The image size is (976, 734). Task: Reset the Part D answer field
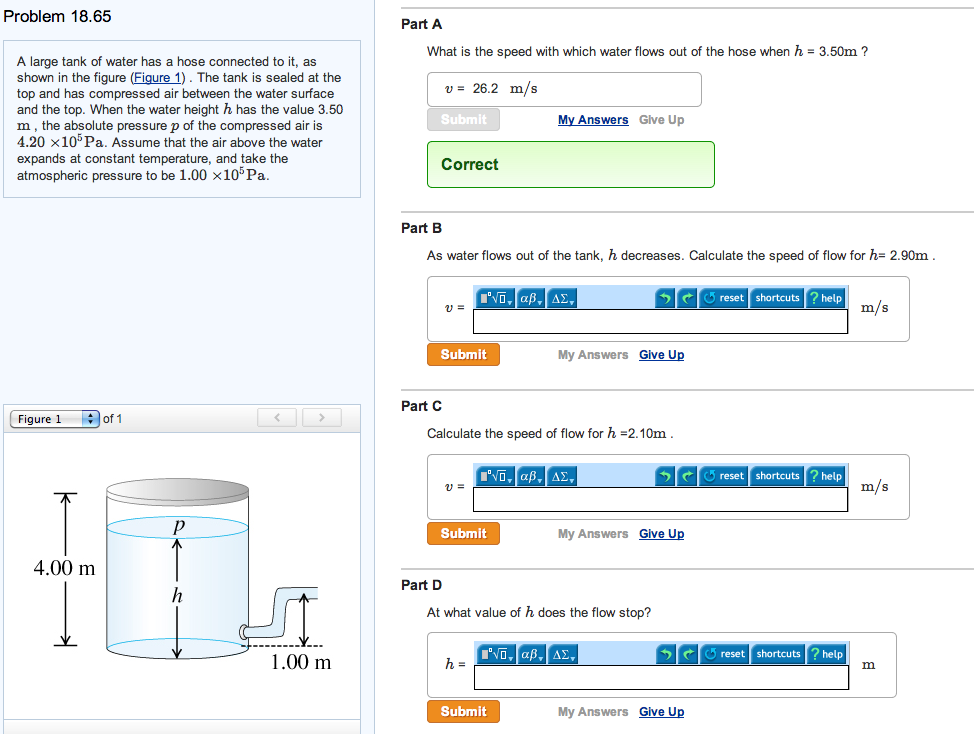[x=725, y=654]
